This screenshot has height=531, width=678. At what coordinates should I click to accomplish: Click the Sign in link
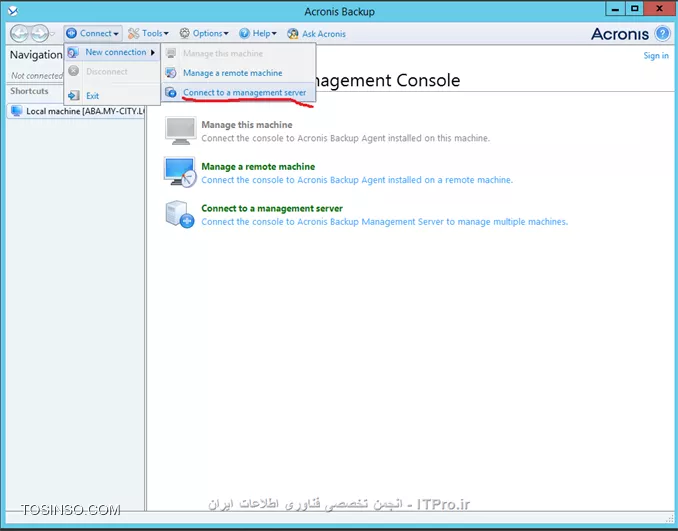656,55
